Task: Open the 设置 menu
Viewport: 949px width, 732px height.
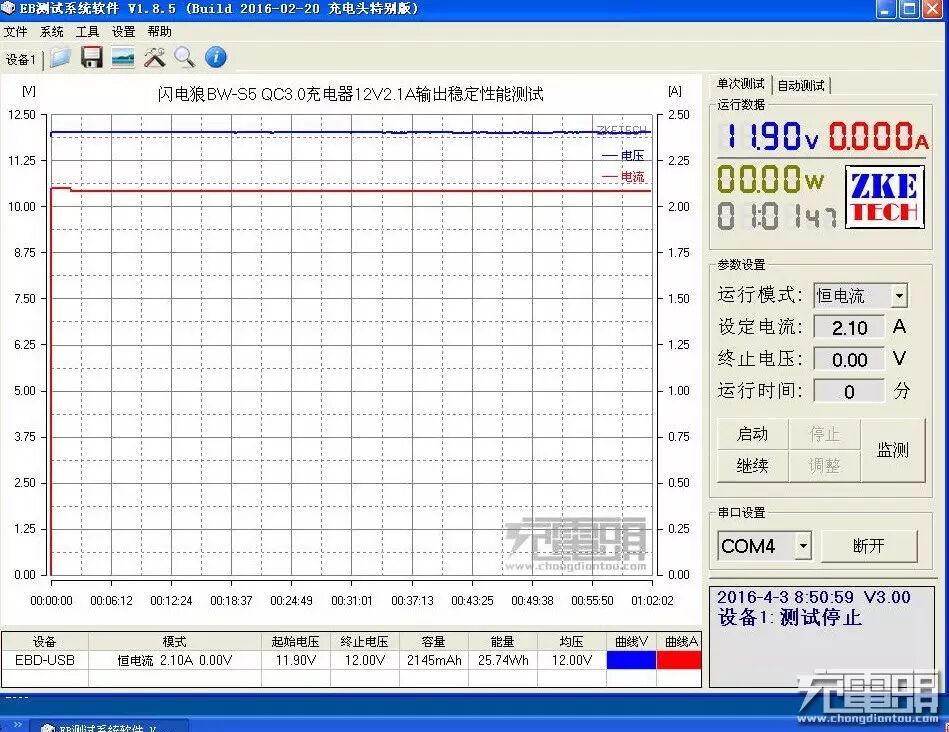Action: pos(123,31)
